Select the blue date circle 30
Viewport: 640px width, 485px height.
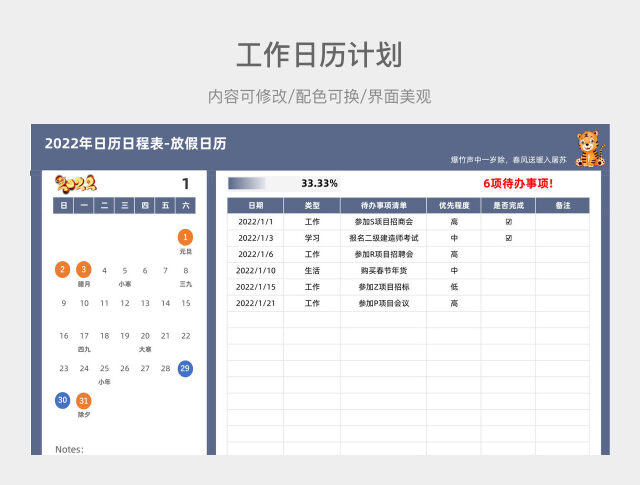[63, 400]
